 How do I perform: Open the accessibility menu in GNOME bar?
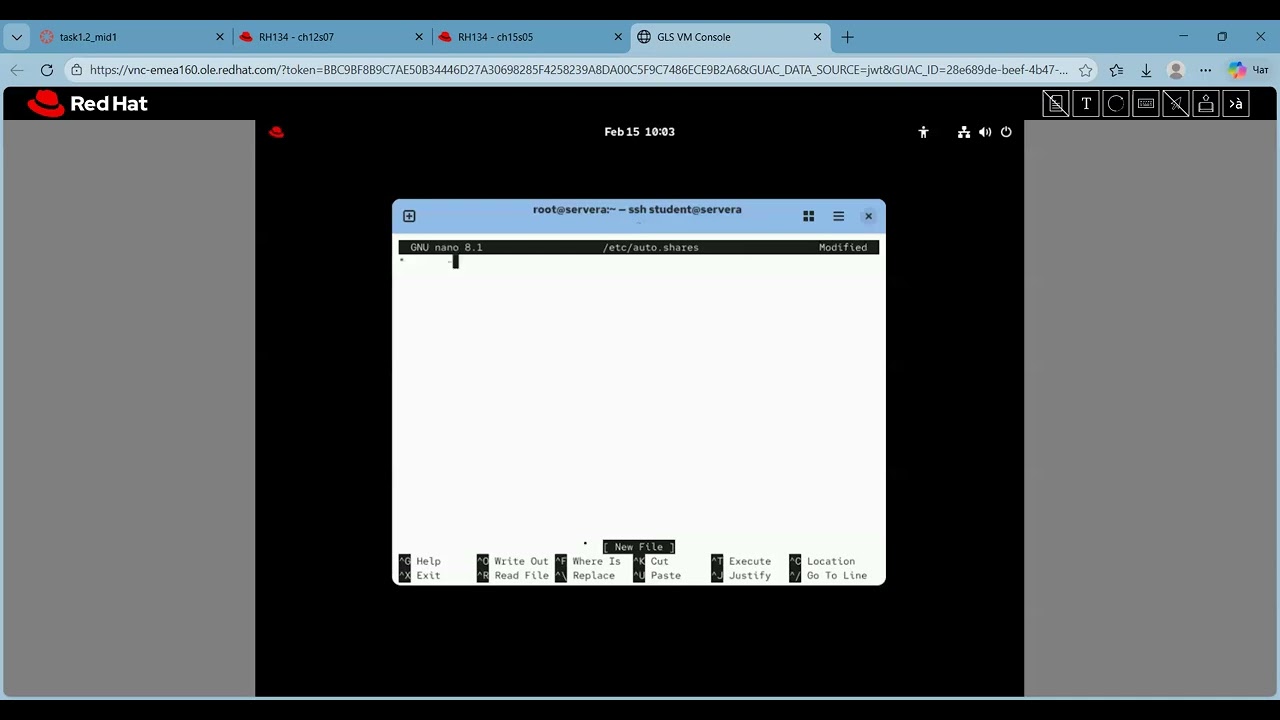point(923,132)
